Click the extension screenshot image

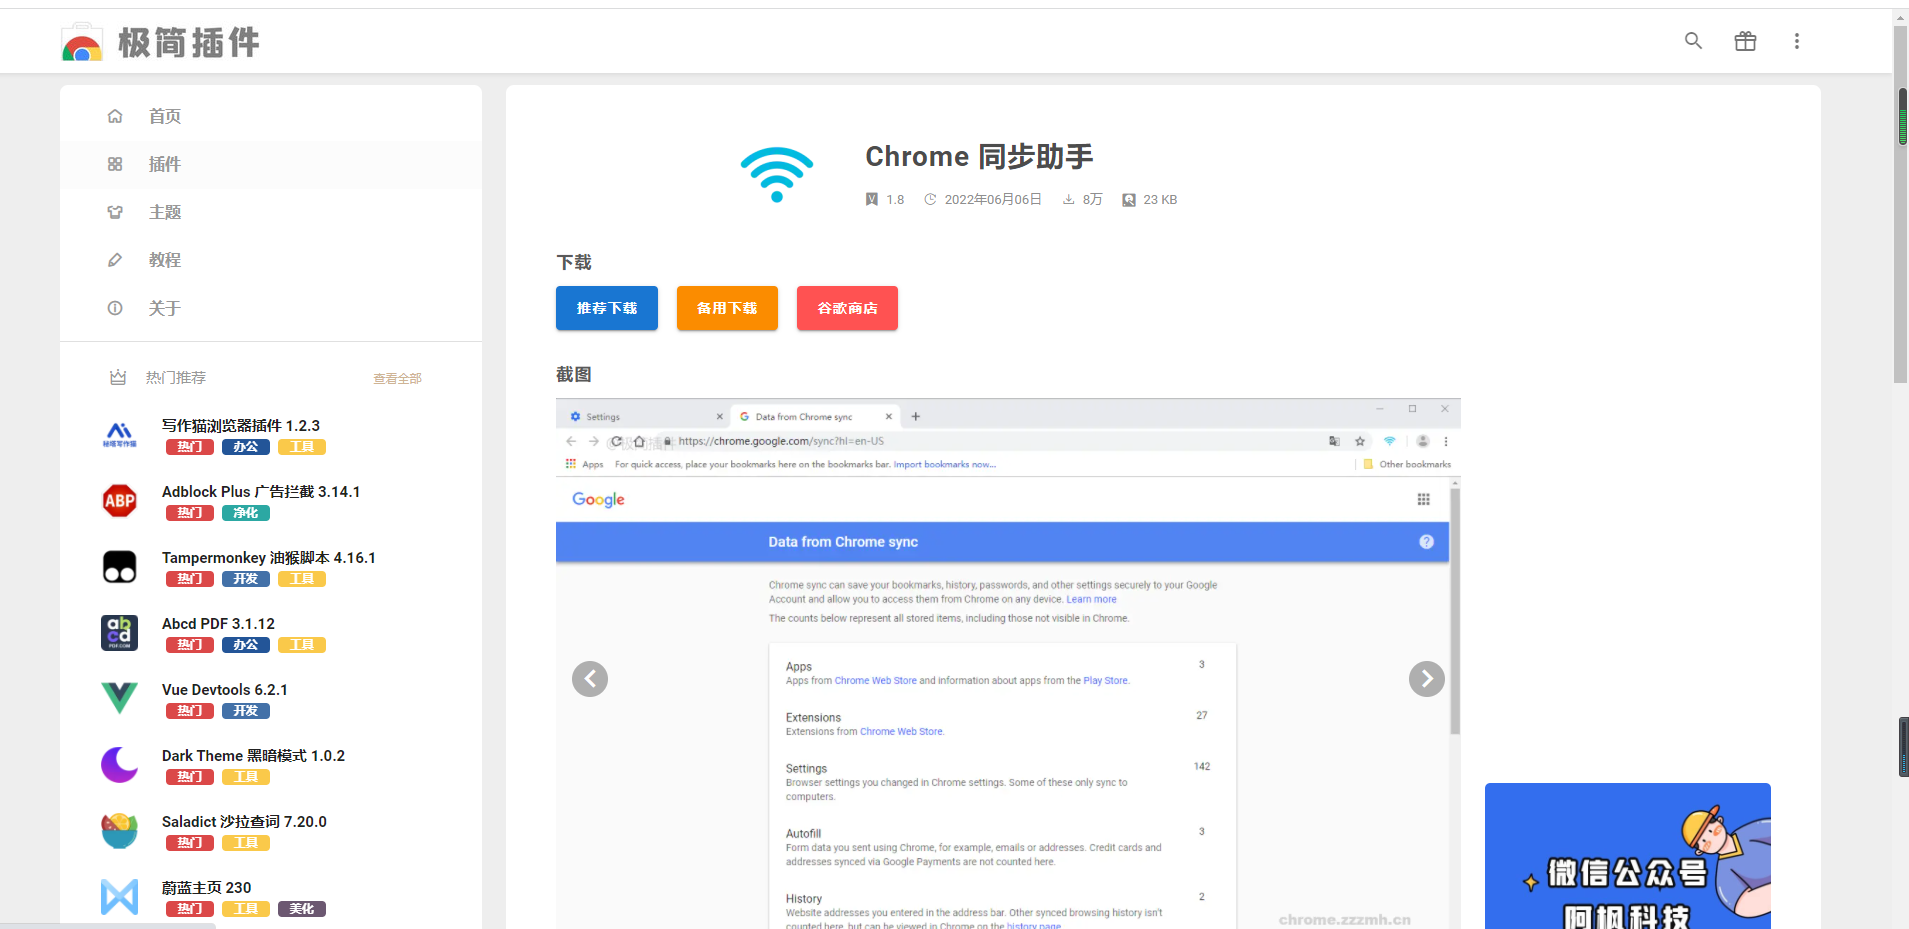[x=1008, y=664]
